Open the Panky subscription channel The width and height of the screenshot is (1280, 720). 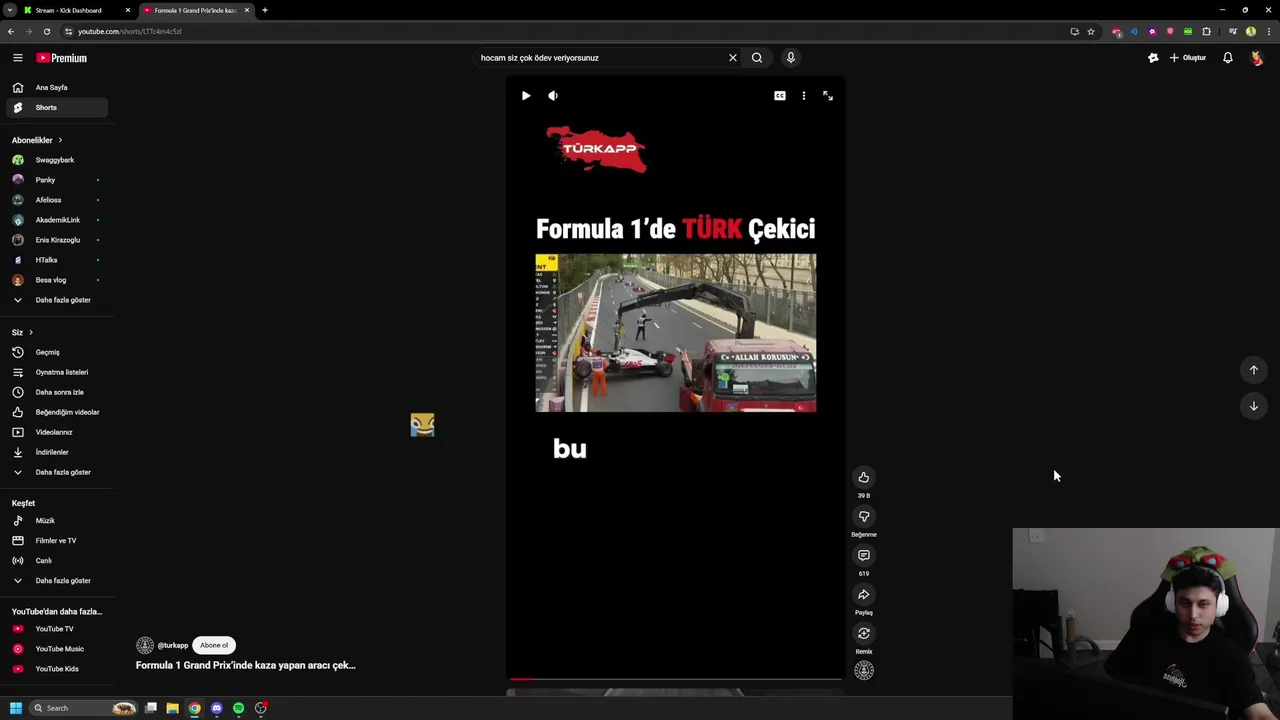coord(57,180)
